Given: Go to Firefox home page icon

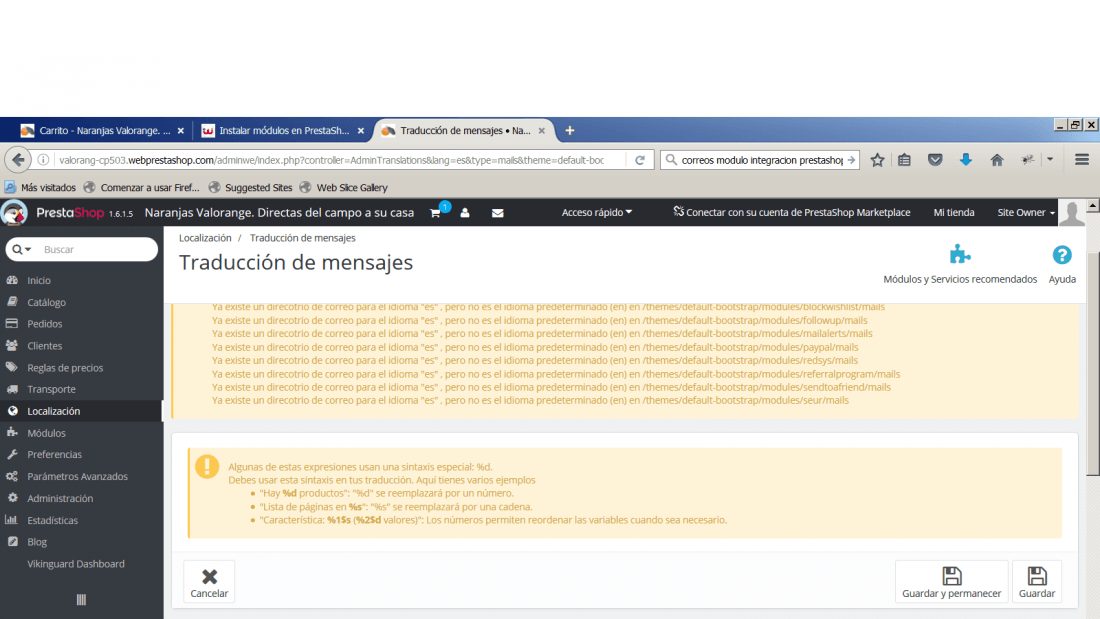Looking at the screenshot, I should tap(997, 160).
